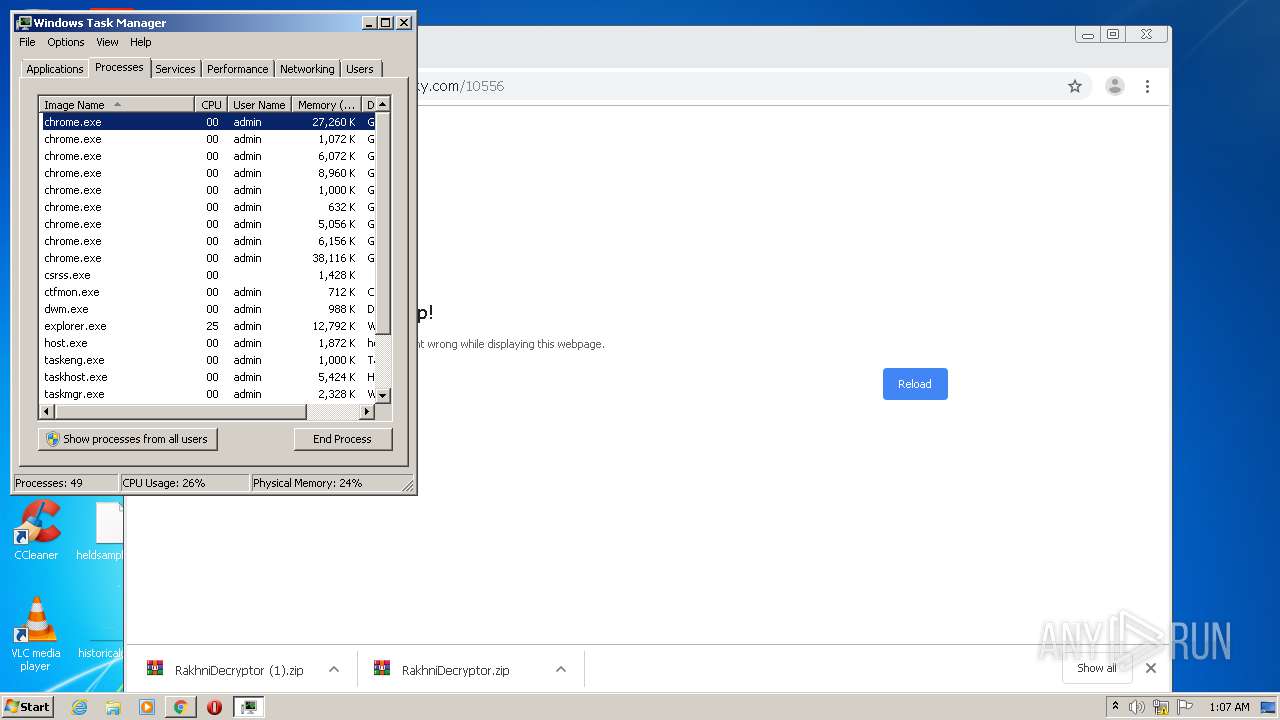The image size is (1280, 720).
Task: Open the CCleaner desktop shortcut
Action: (x=36, y=531)
